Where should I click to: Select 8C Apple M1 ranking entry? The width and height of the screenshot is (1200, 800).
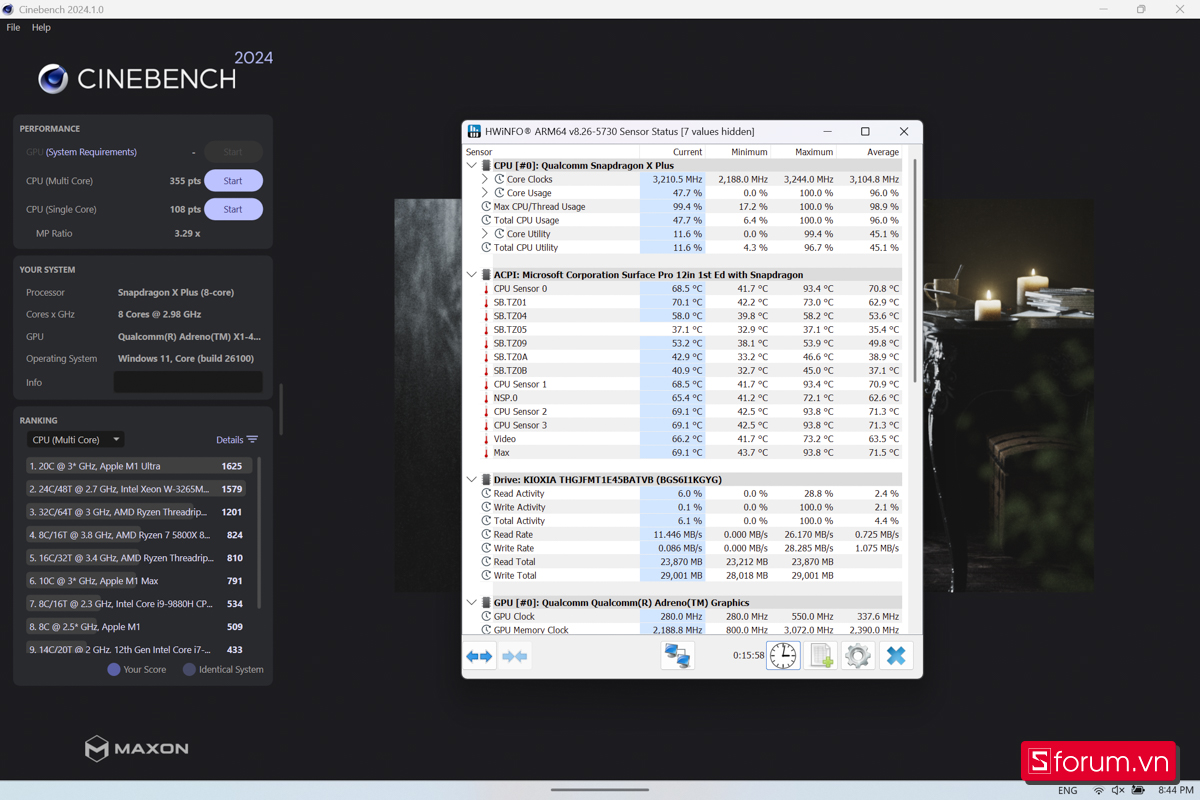click(138, 627)
